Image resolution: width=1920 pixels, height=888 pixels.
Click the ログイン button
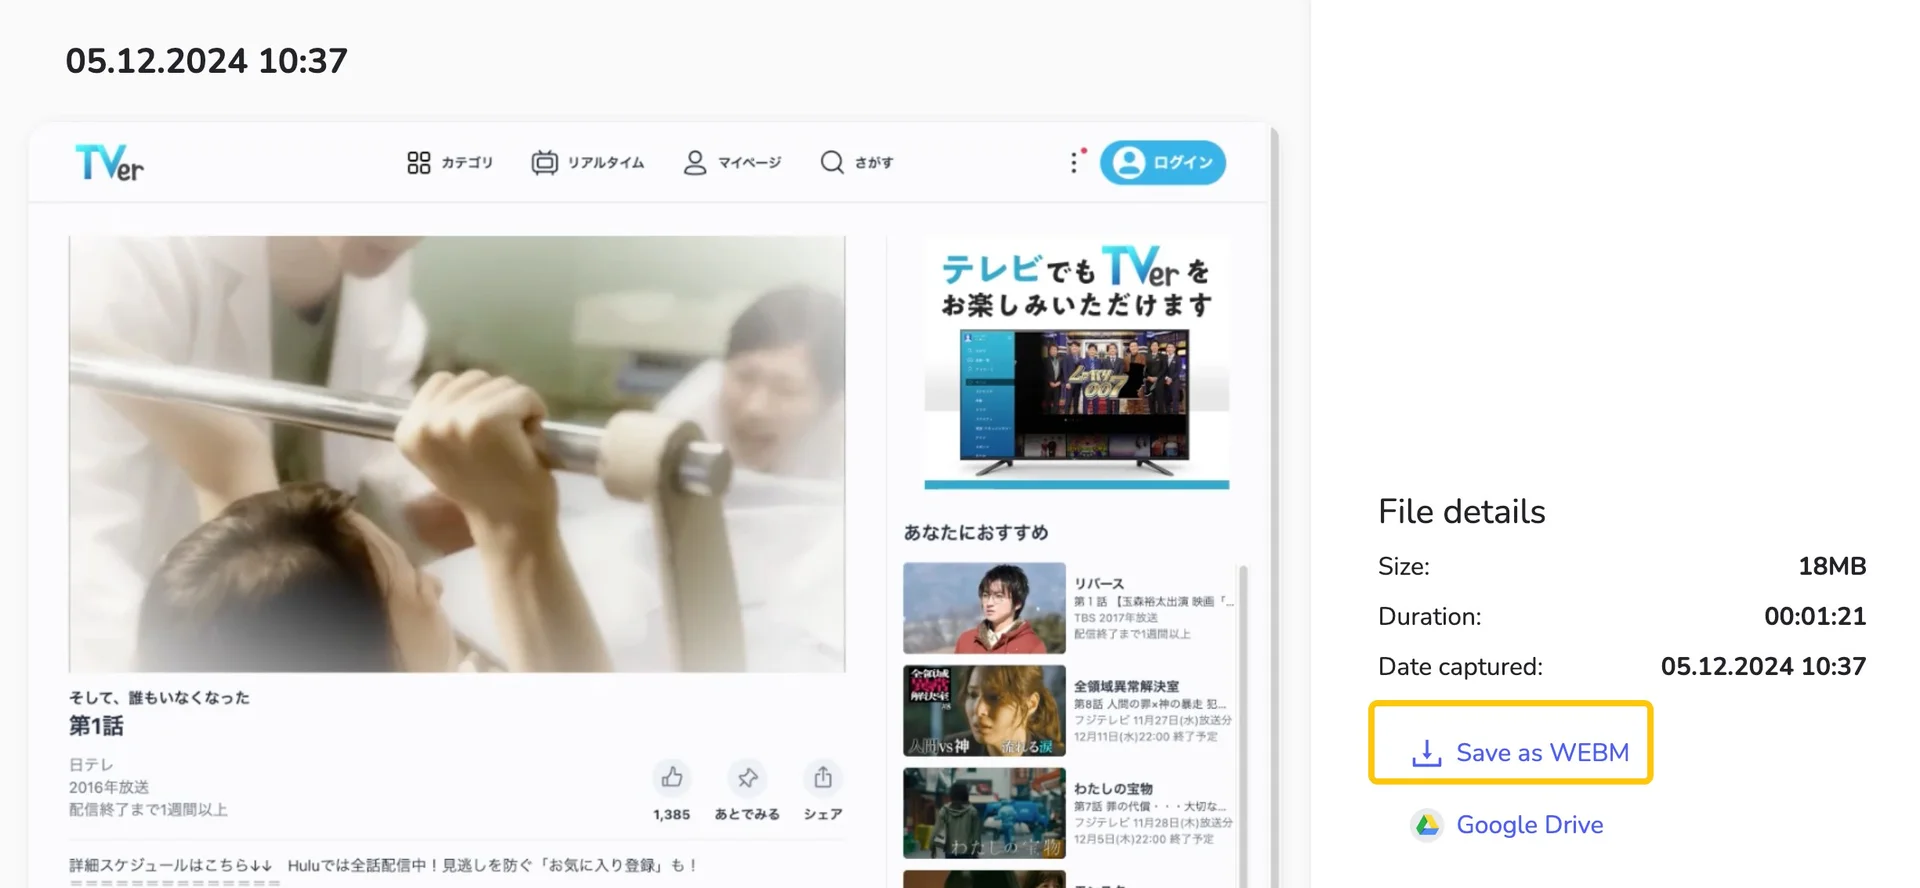tap(1163, 162)
